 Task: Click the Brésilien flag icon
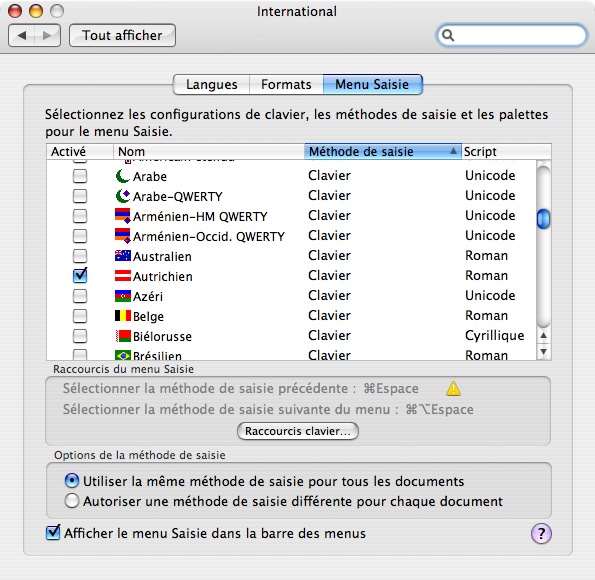click(123, 355)
